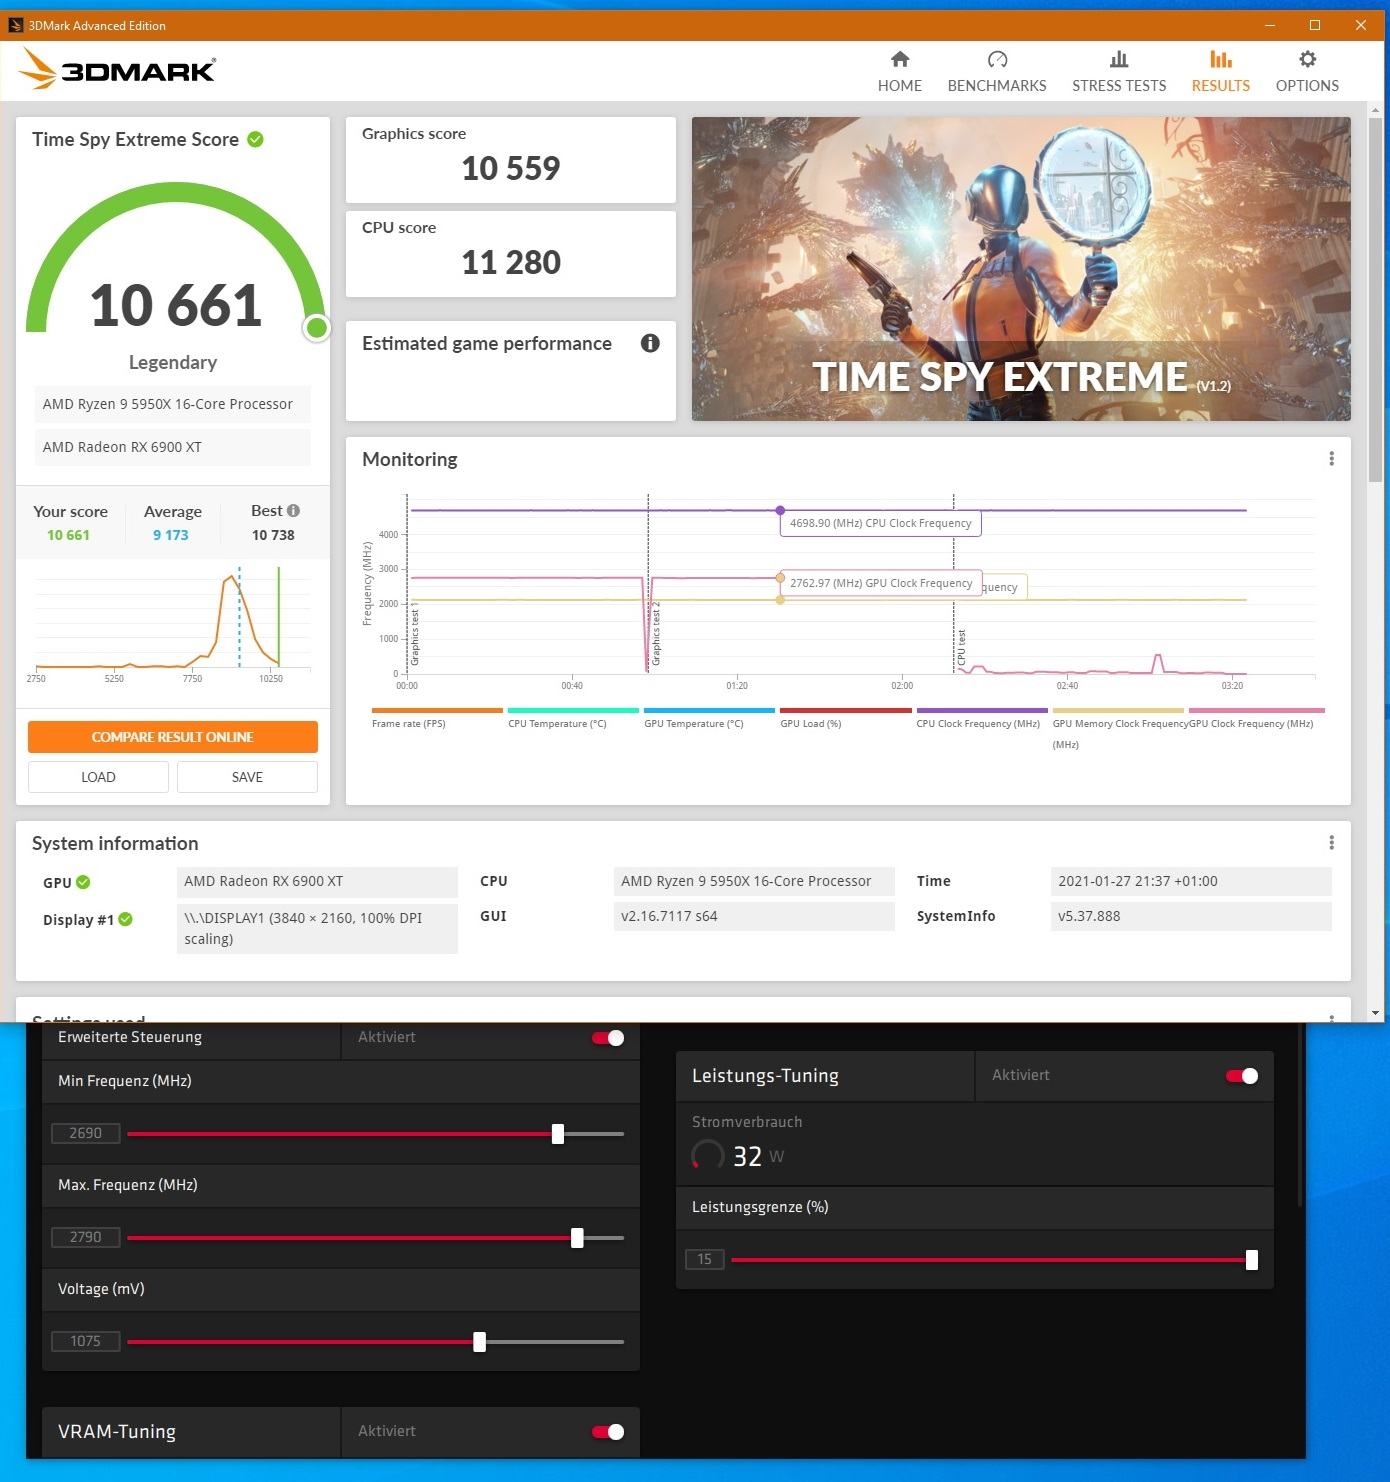Click the score distribution chart
1390x1482 pixels.
coord(172,622)
